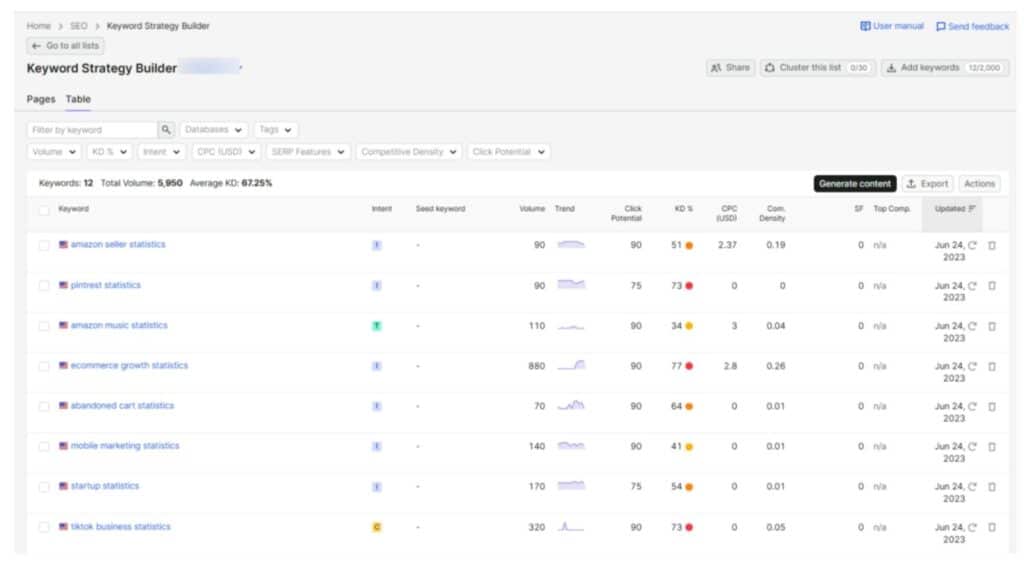Delete the abandoned cart statistics keyword
Image resolution: width=1024 pixels, height=563 pixels.
click(x=992, y=406)
